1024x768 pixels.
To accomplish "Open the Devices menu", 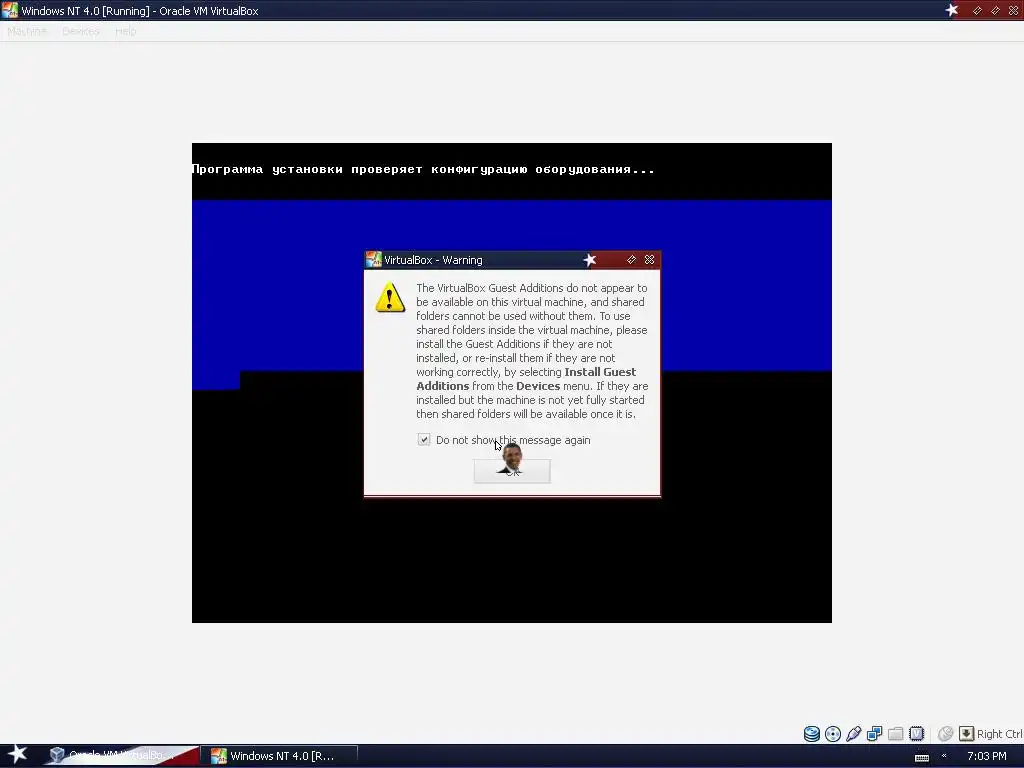I will pos(81,31).
